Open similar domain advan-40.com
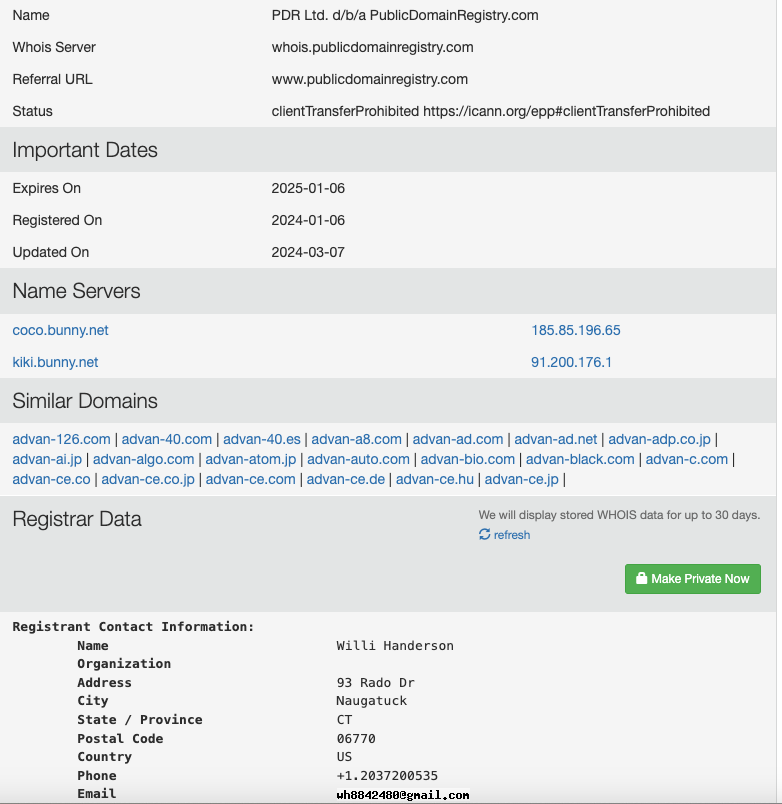782x804 pixels. point(167,439)
